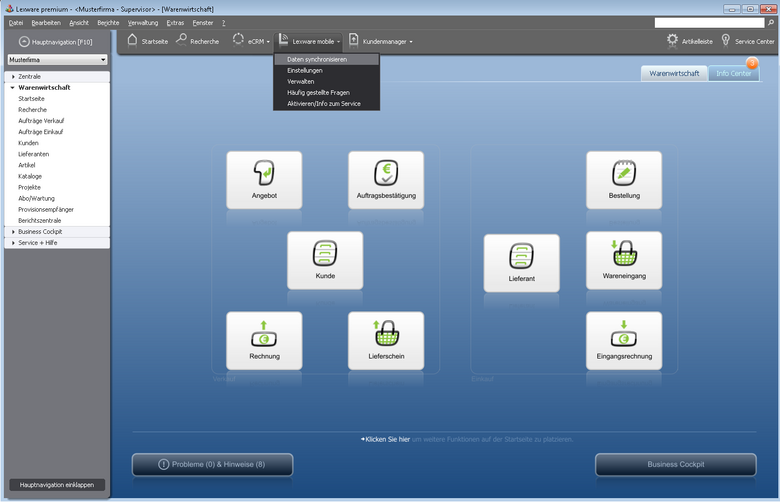Open the Rechnung tile
This screenshot has width=780, height=502.
pyautogui.click(x=264, y=341)
